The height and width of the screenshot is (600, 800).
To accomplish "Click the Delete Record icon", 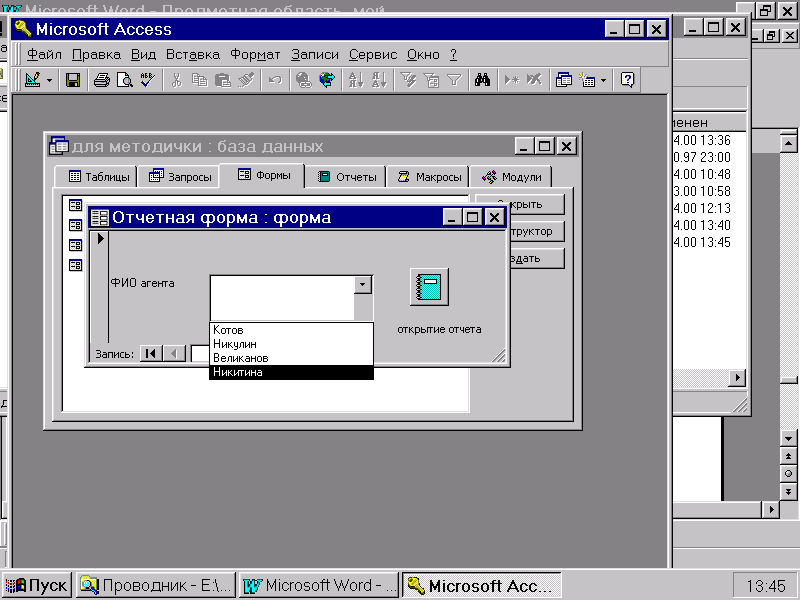I will coord(534,80).
